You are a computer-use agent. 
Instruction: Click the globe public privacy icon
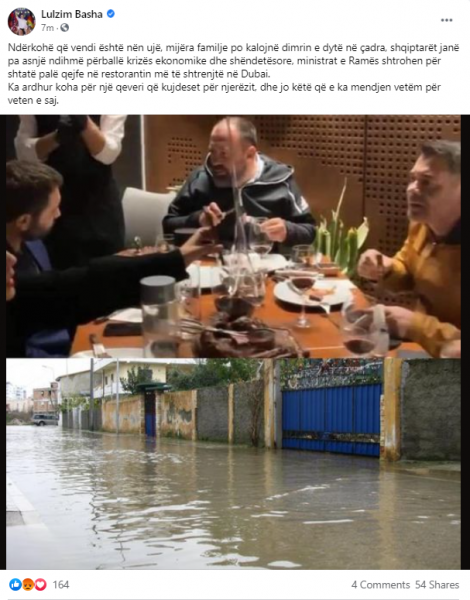coord(65,28)
